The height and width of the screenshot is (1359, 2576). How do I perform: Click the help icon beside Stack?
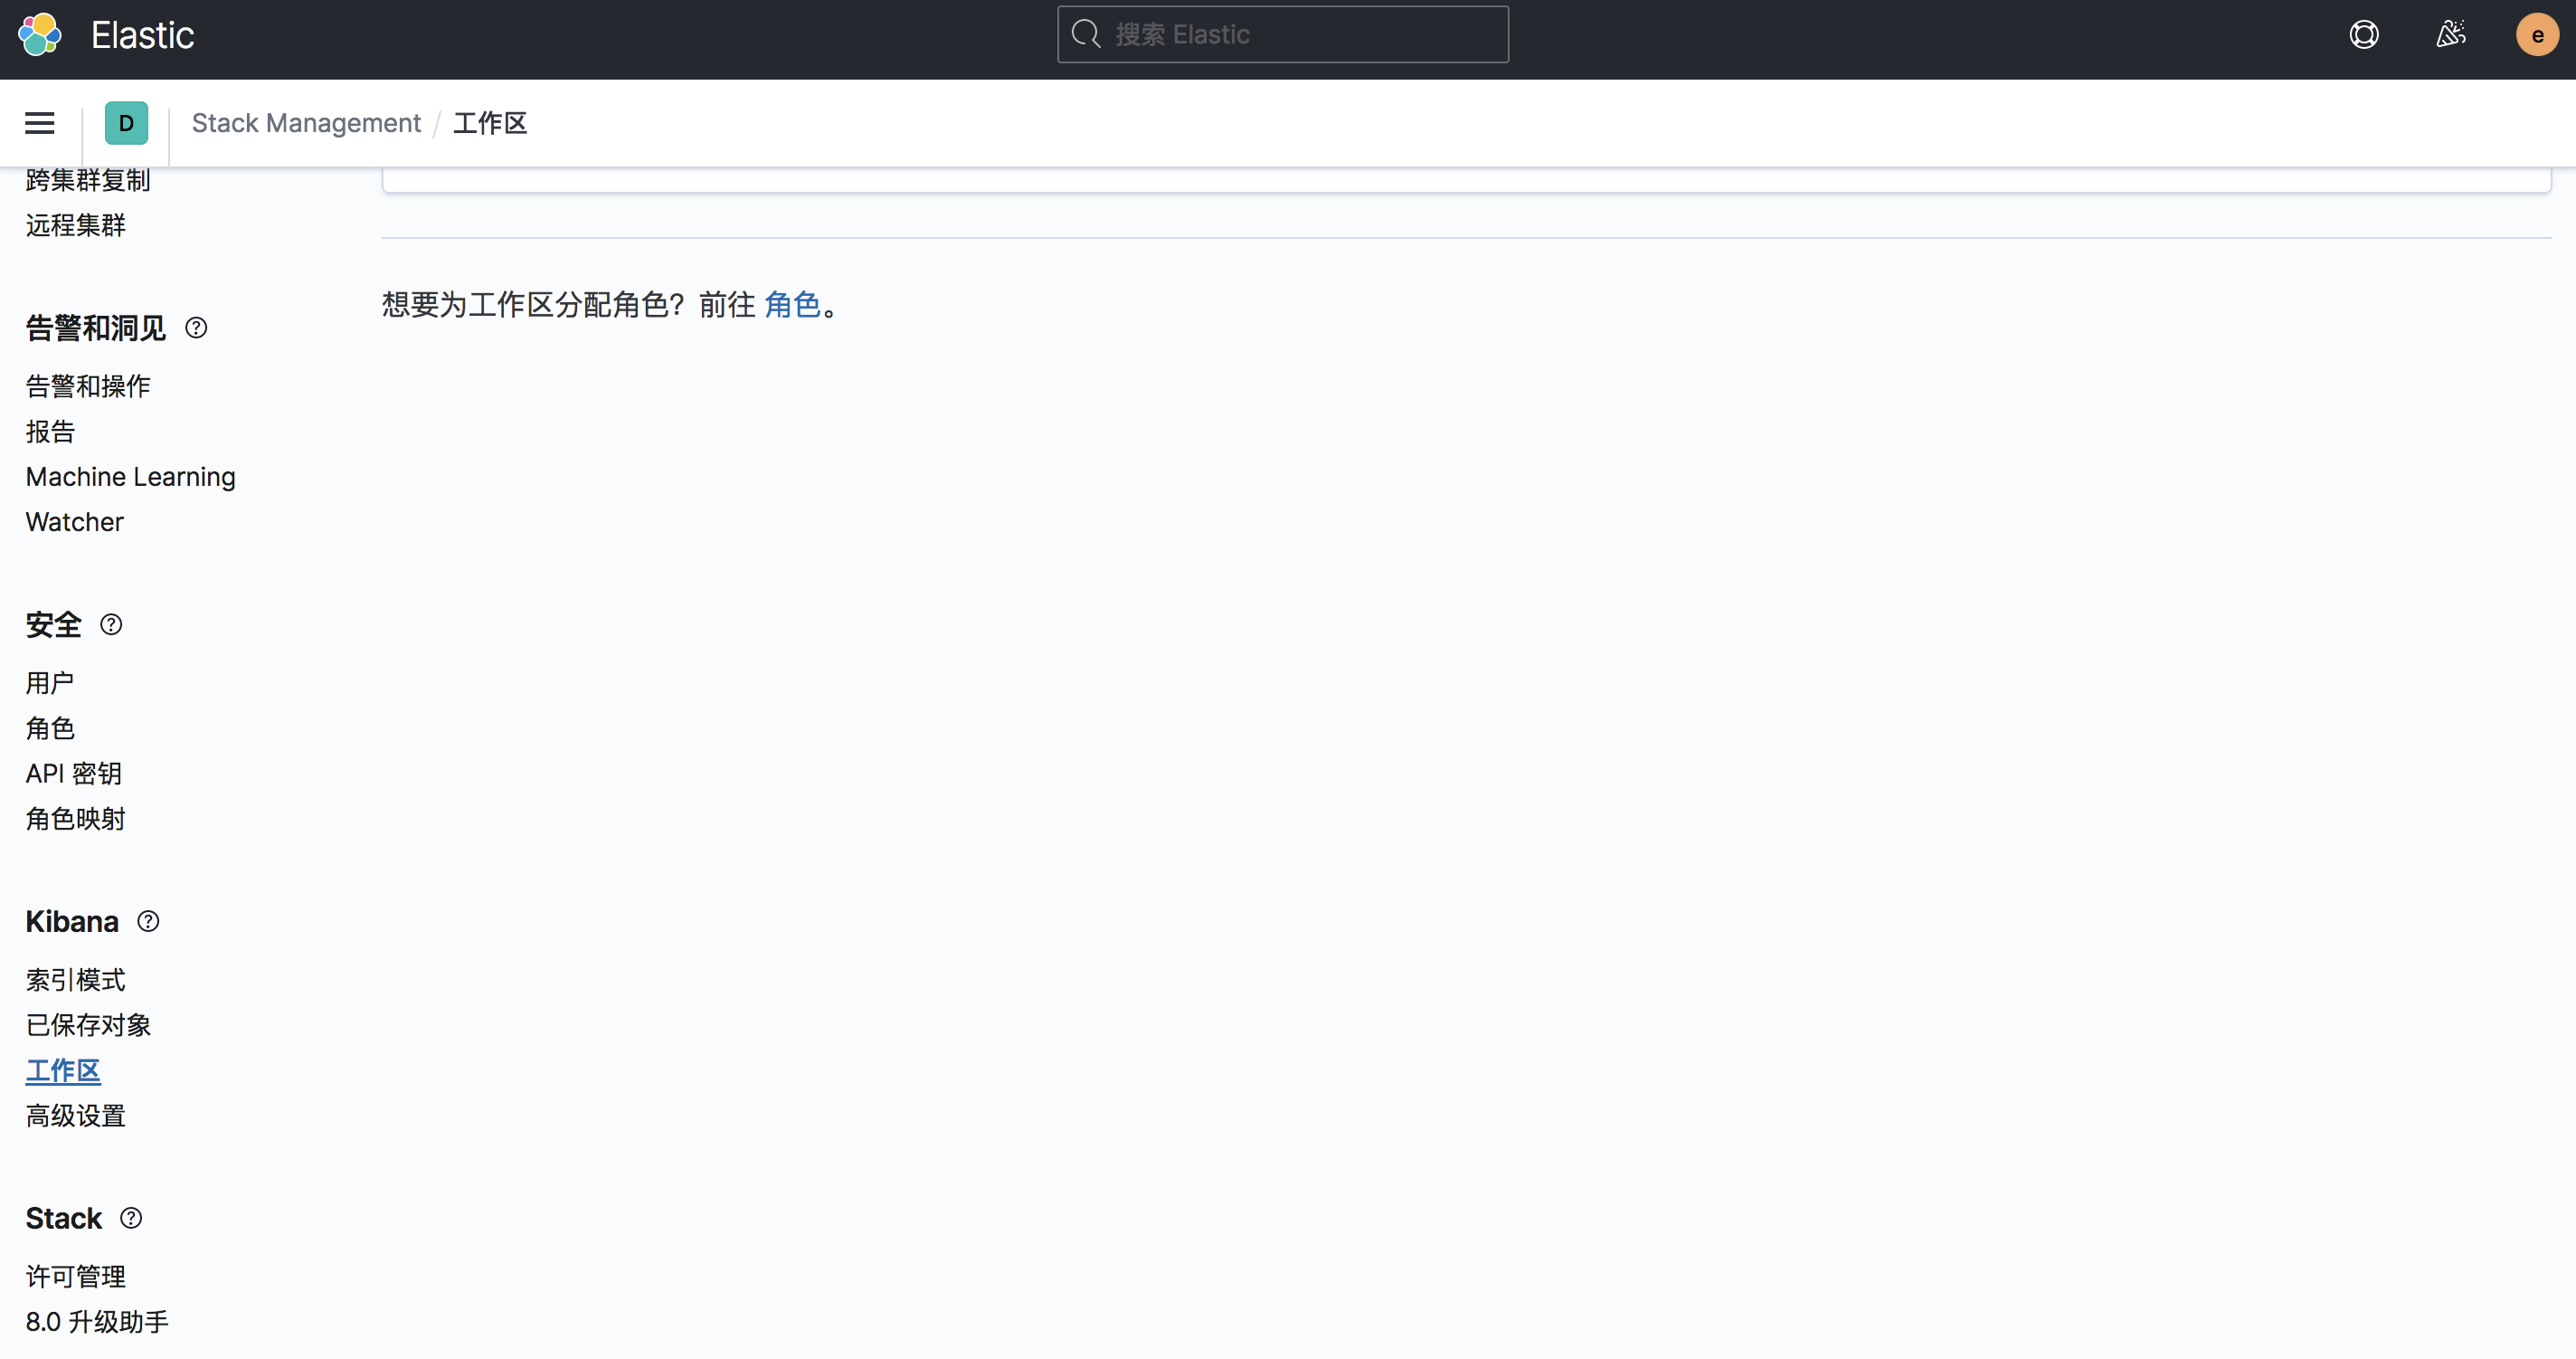[x=131, y=1218]
